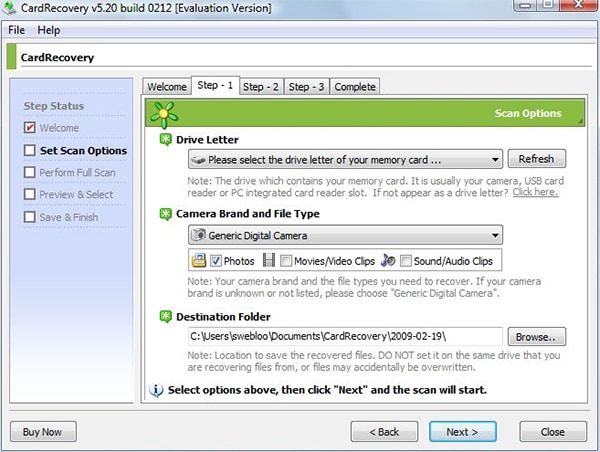Click the music note Sound icon
Viewport: 600px width, 452px height.
pyautogui.click(x=388, y=260)
